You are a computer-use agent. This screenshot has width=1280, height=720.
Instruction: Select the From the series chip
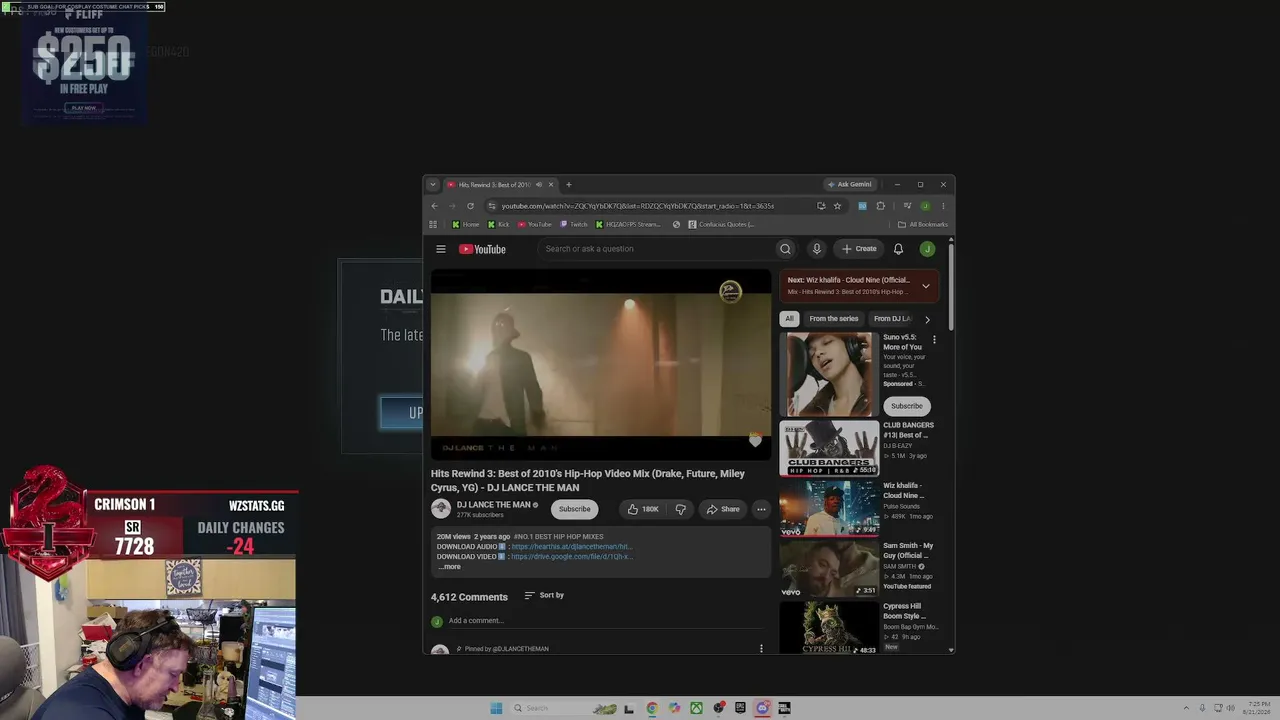tap(834, 319)
